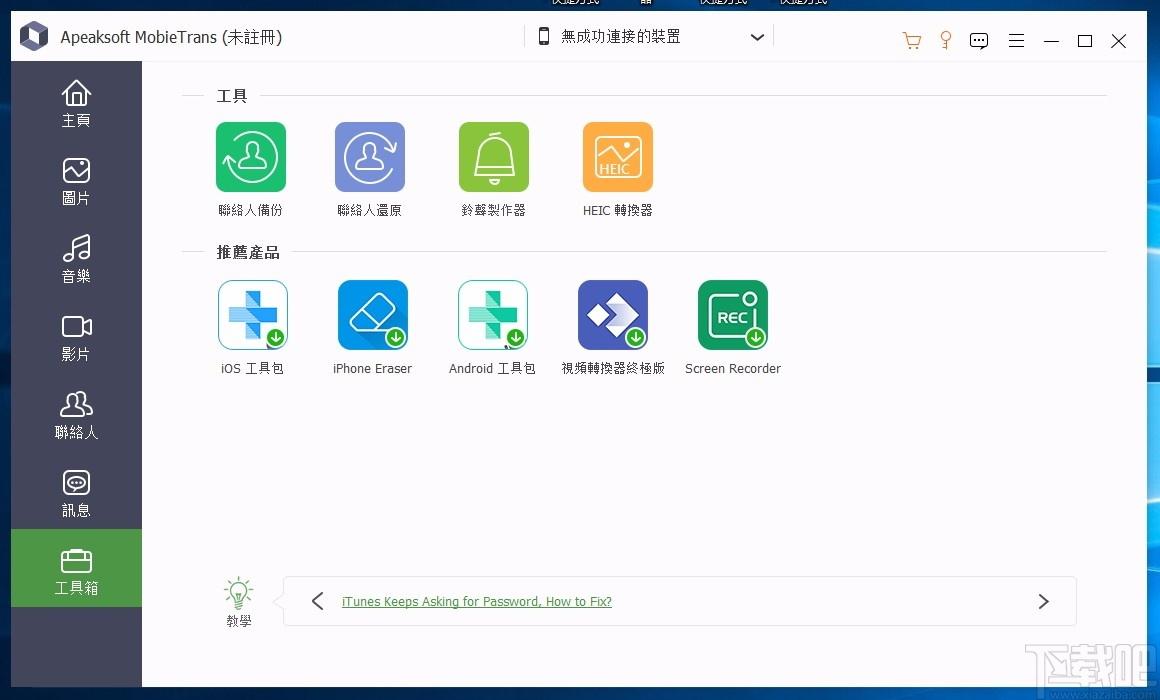The image size is (1160, 700).
Task: Download the iPhone Eraser product
Action: (x=373, y=314)
